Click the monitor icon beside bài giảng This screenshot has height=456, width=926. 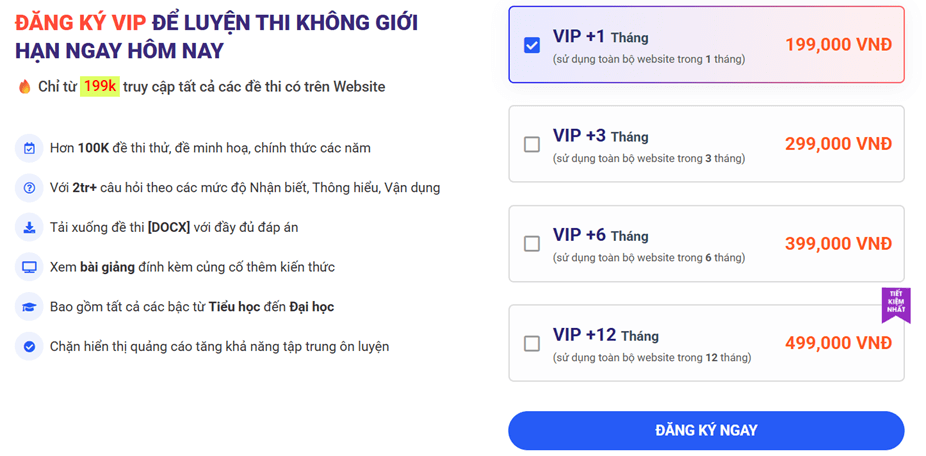click(x=29, y=267)
